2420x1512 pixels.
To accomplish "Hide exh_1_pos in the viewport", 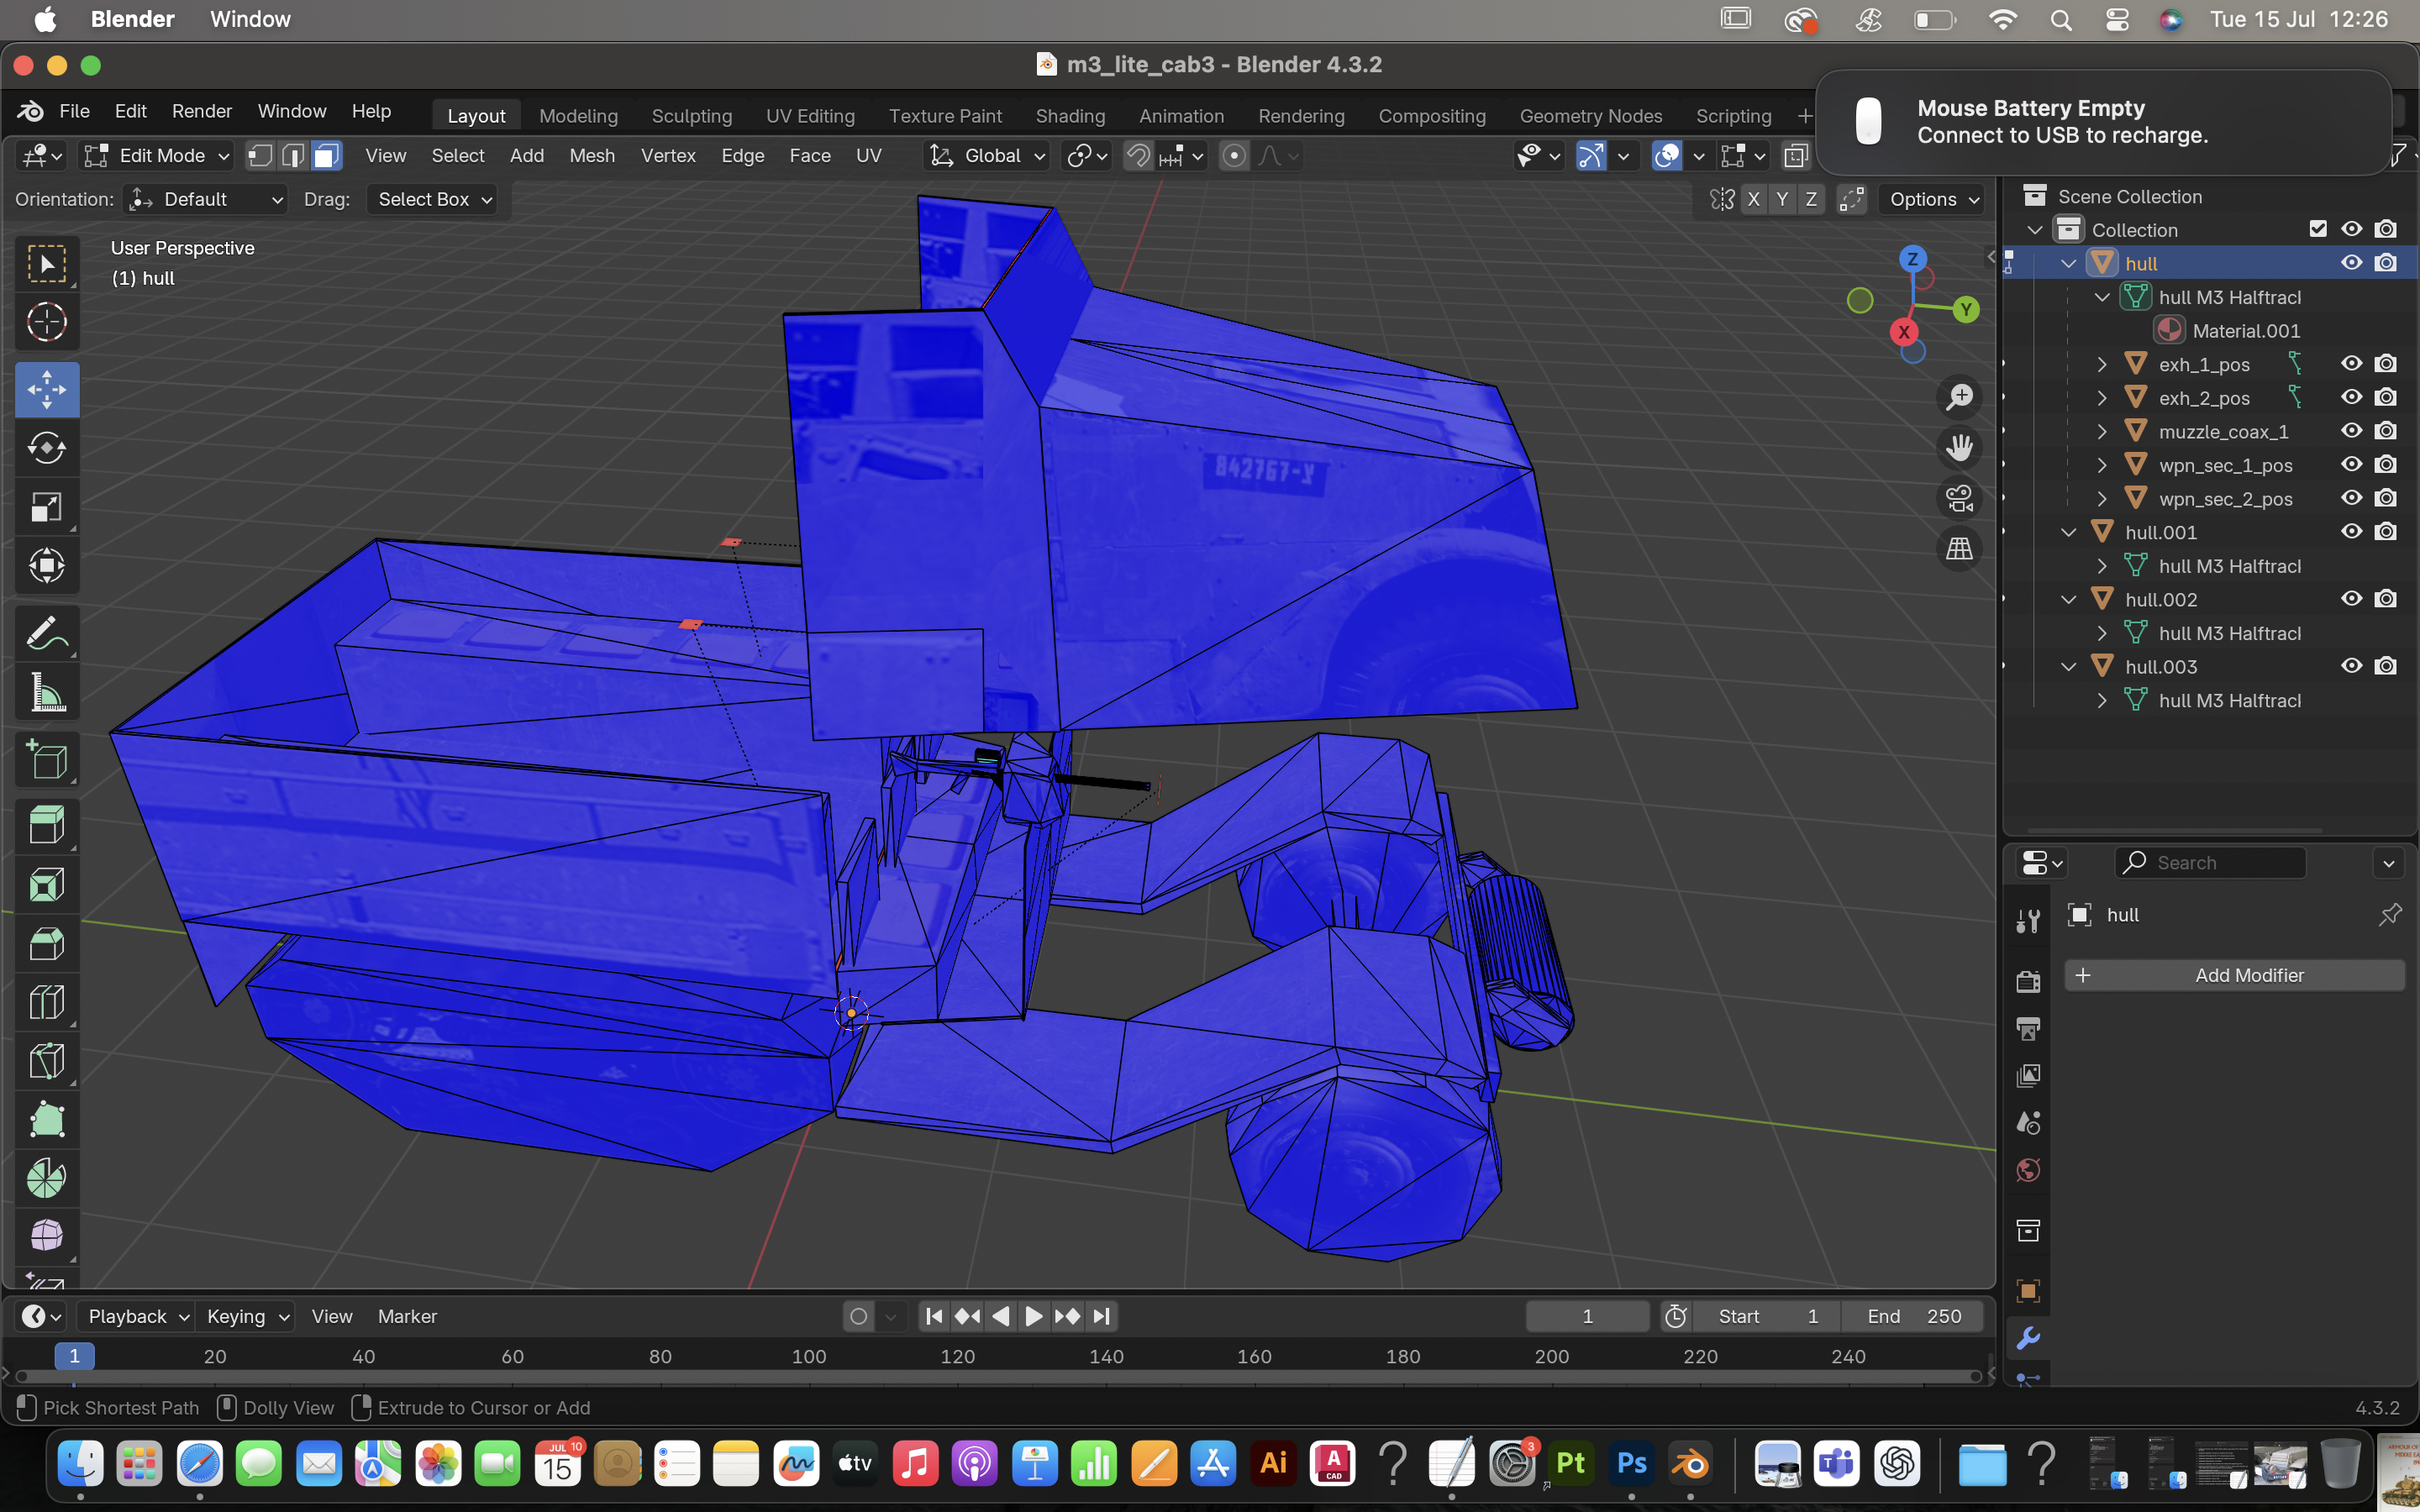I will 2352,364.
